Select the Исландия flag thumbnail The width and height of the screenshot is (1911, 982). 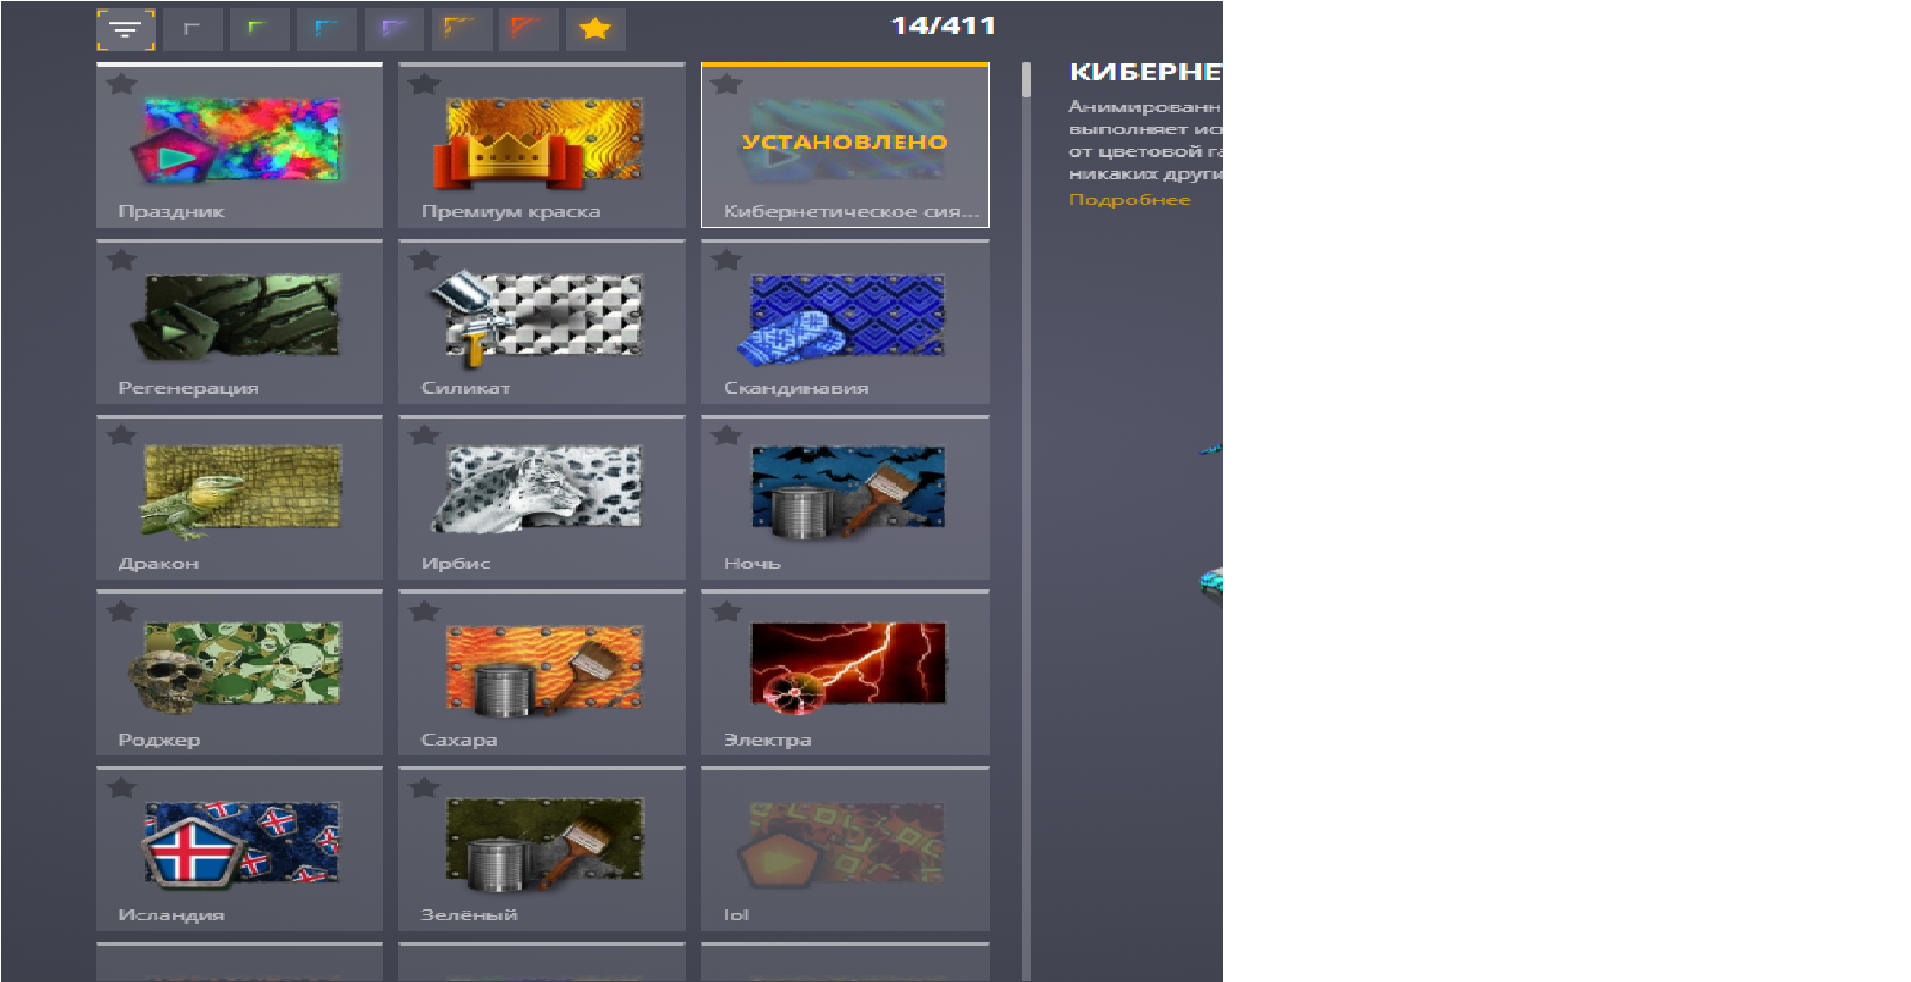pyautogui.click(x=240, y=843)
